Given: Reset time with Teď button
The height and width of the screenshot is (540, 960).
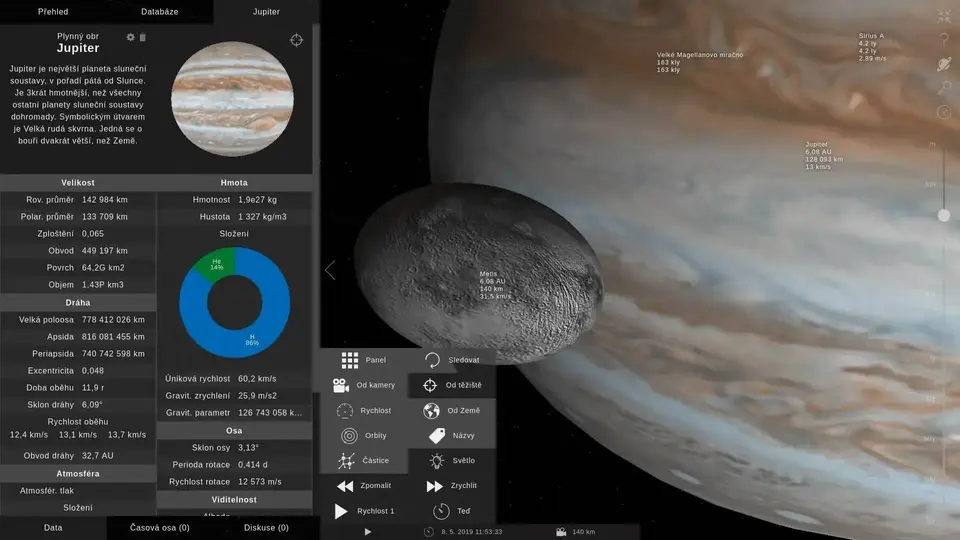Looking at the screenshot, I should click(x=452, y=511).
